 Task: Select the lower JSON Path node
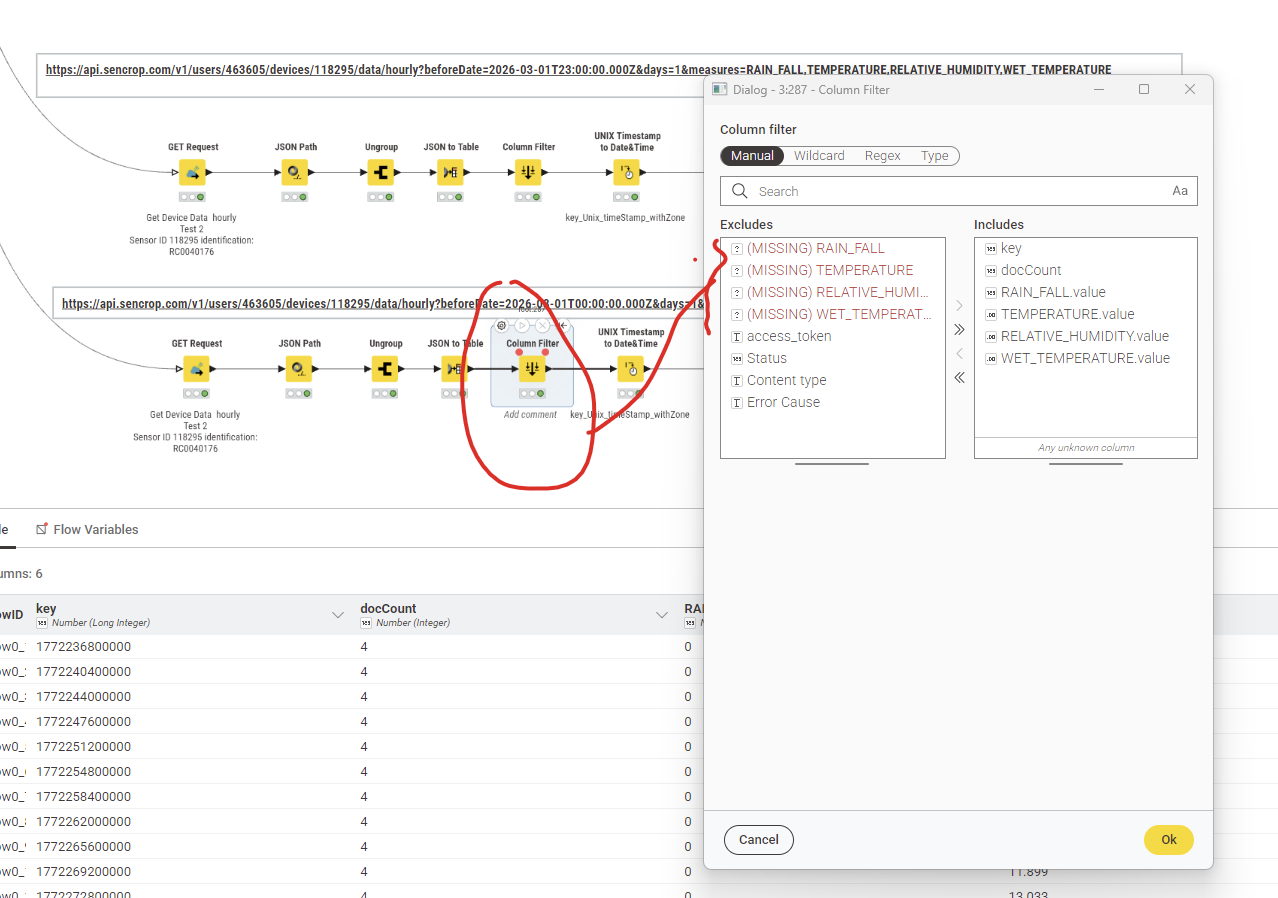297,369
